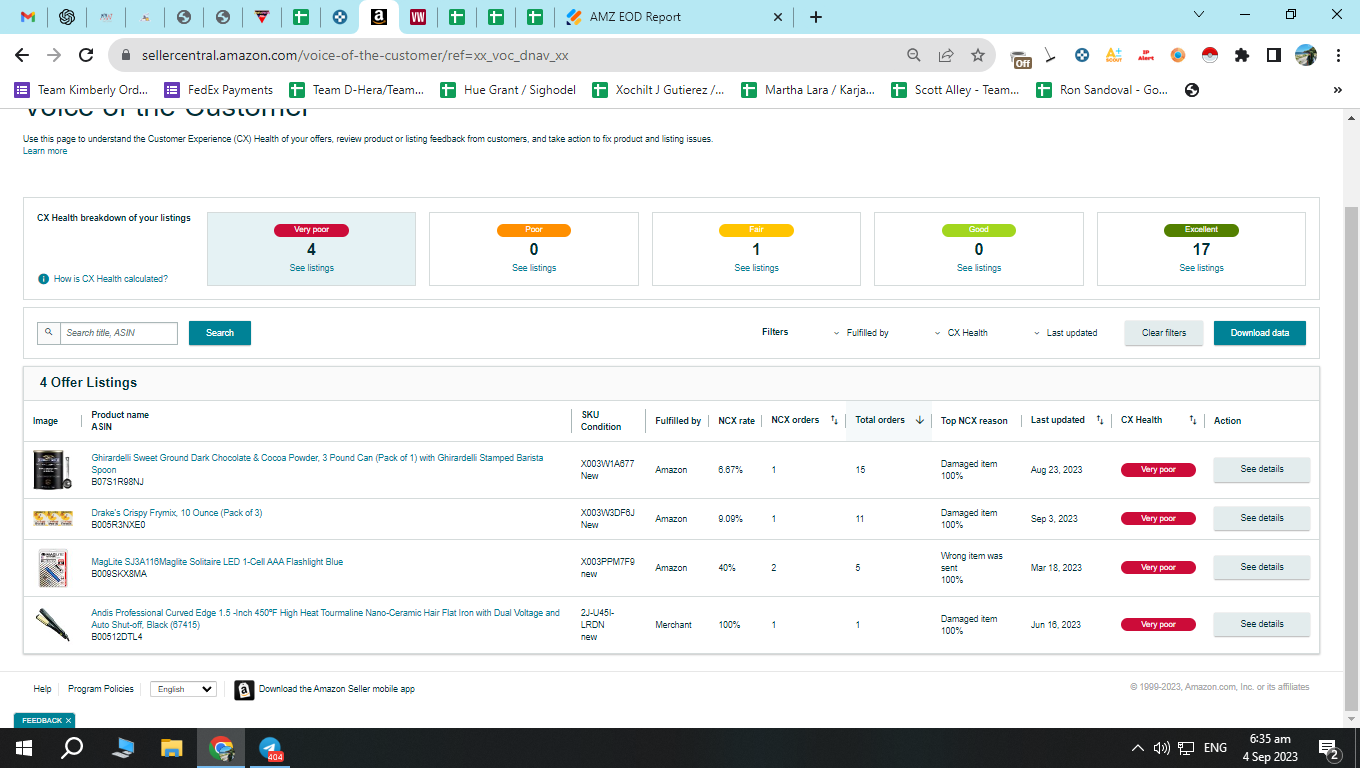This screenshot has width=1360, height=768.
Task: Open the Gmail browser tab
Action: [28, 17]
